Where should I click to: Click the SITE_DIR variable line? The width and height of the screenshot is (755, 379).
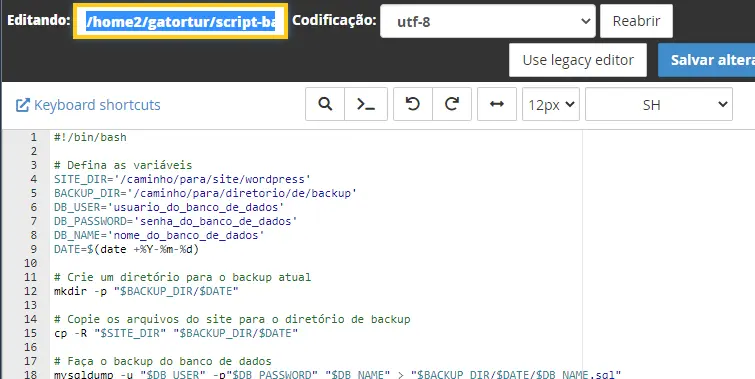click(x=182, y=179)
